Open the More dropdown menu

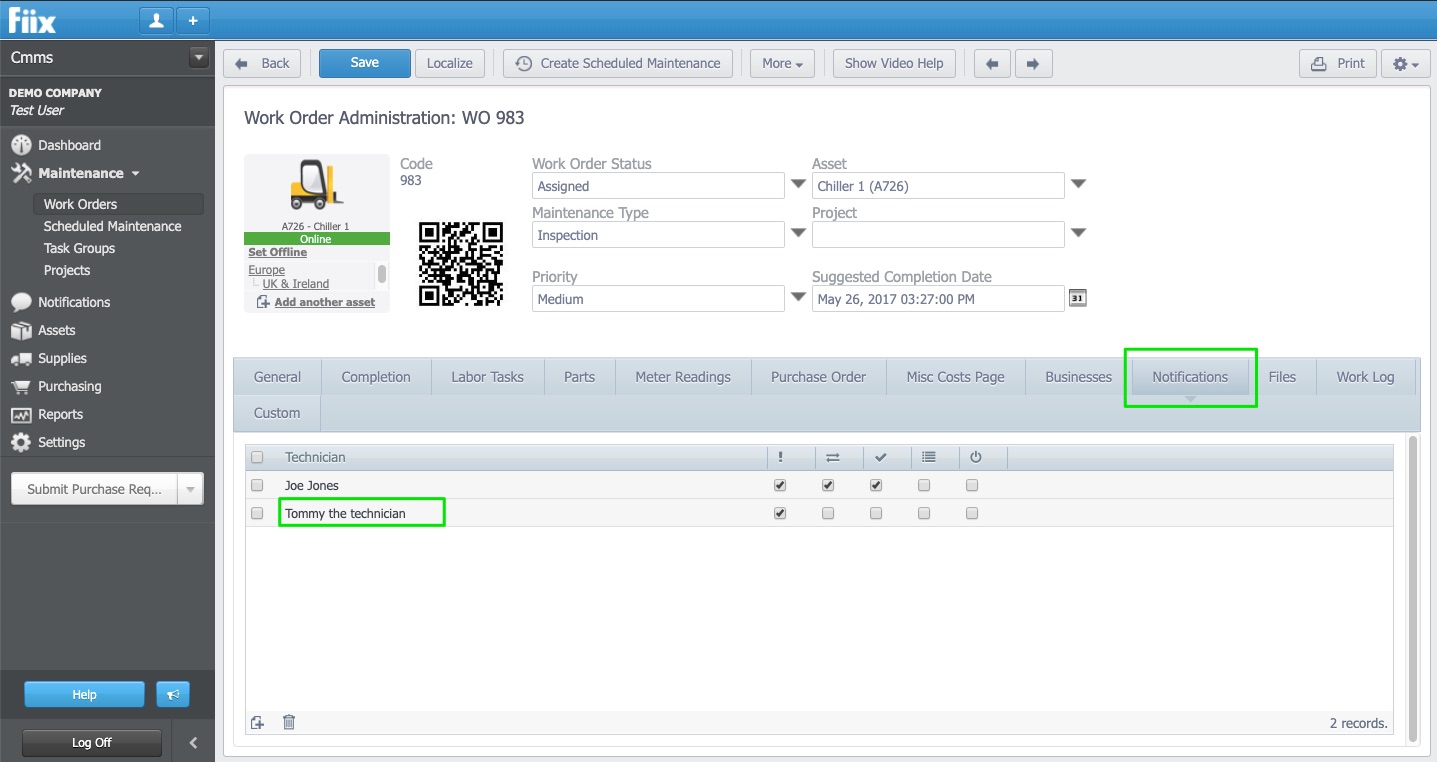(x=782, y=63)
